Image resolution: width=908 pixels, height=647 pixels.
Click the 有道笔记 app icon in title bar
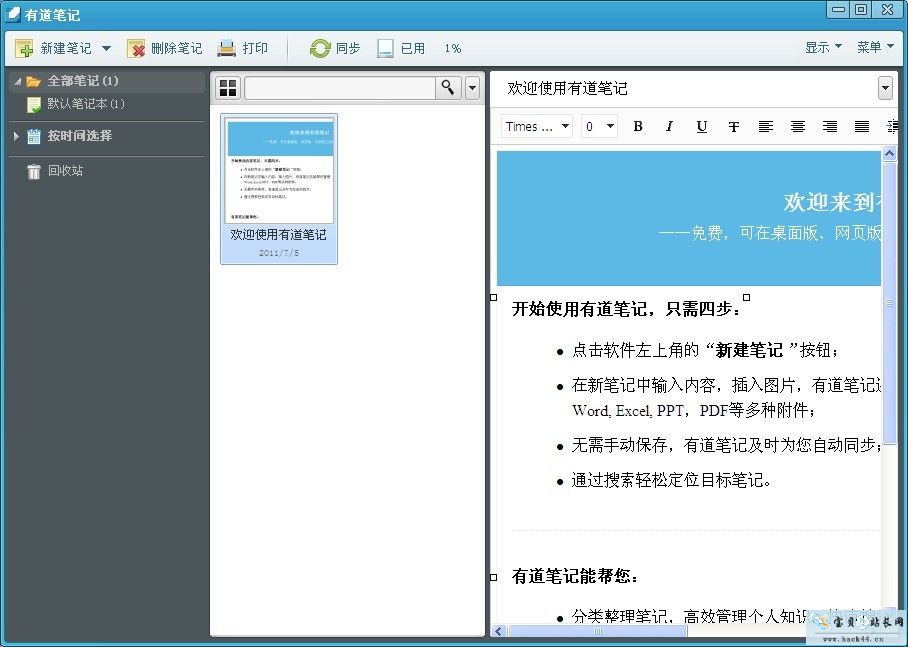click(x=13, y=14)
